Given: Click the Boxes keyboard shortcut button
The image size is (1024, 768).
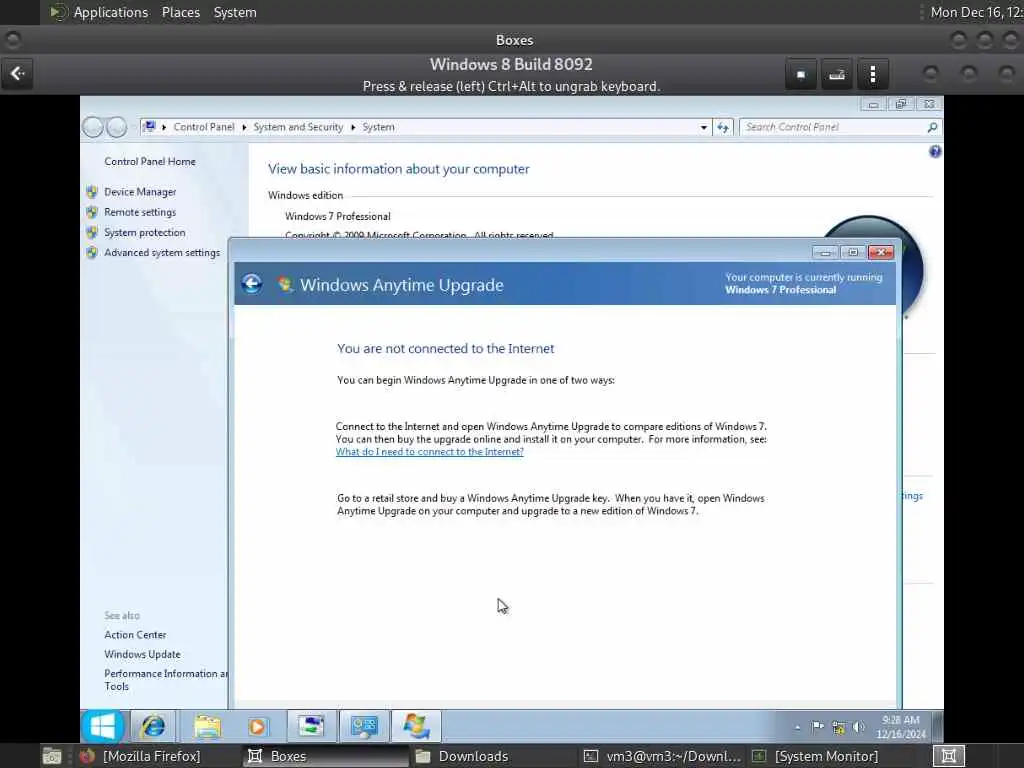Looking at the screenshot, I should [837, 74].
